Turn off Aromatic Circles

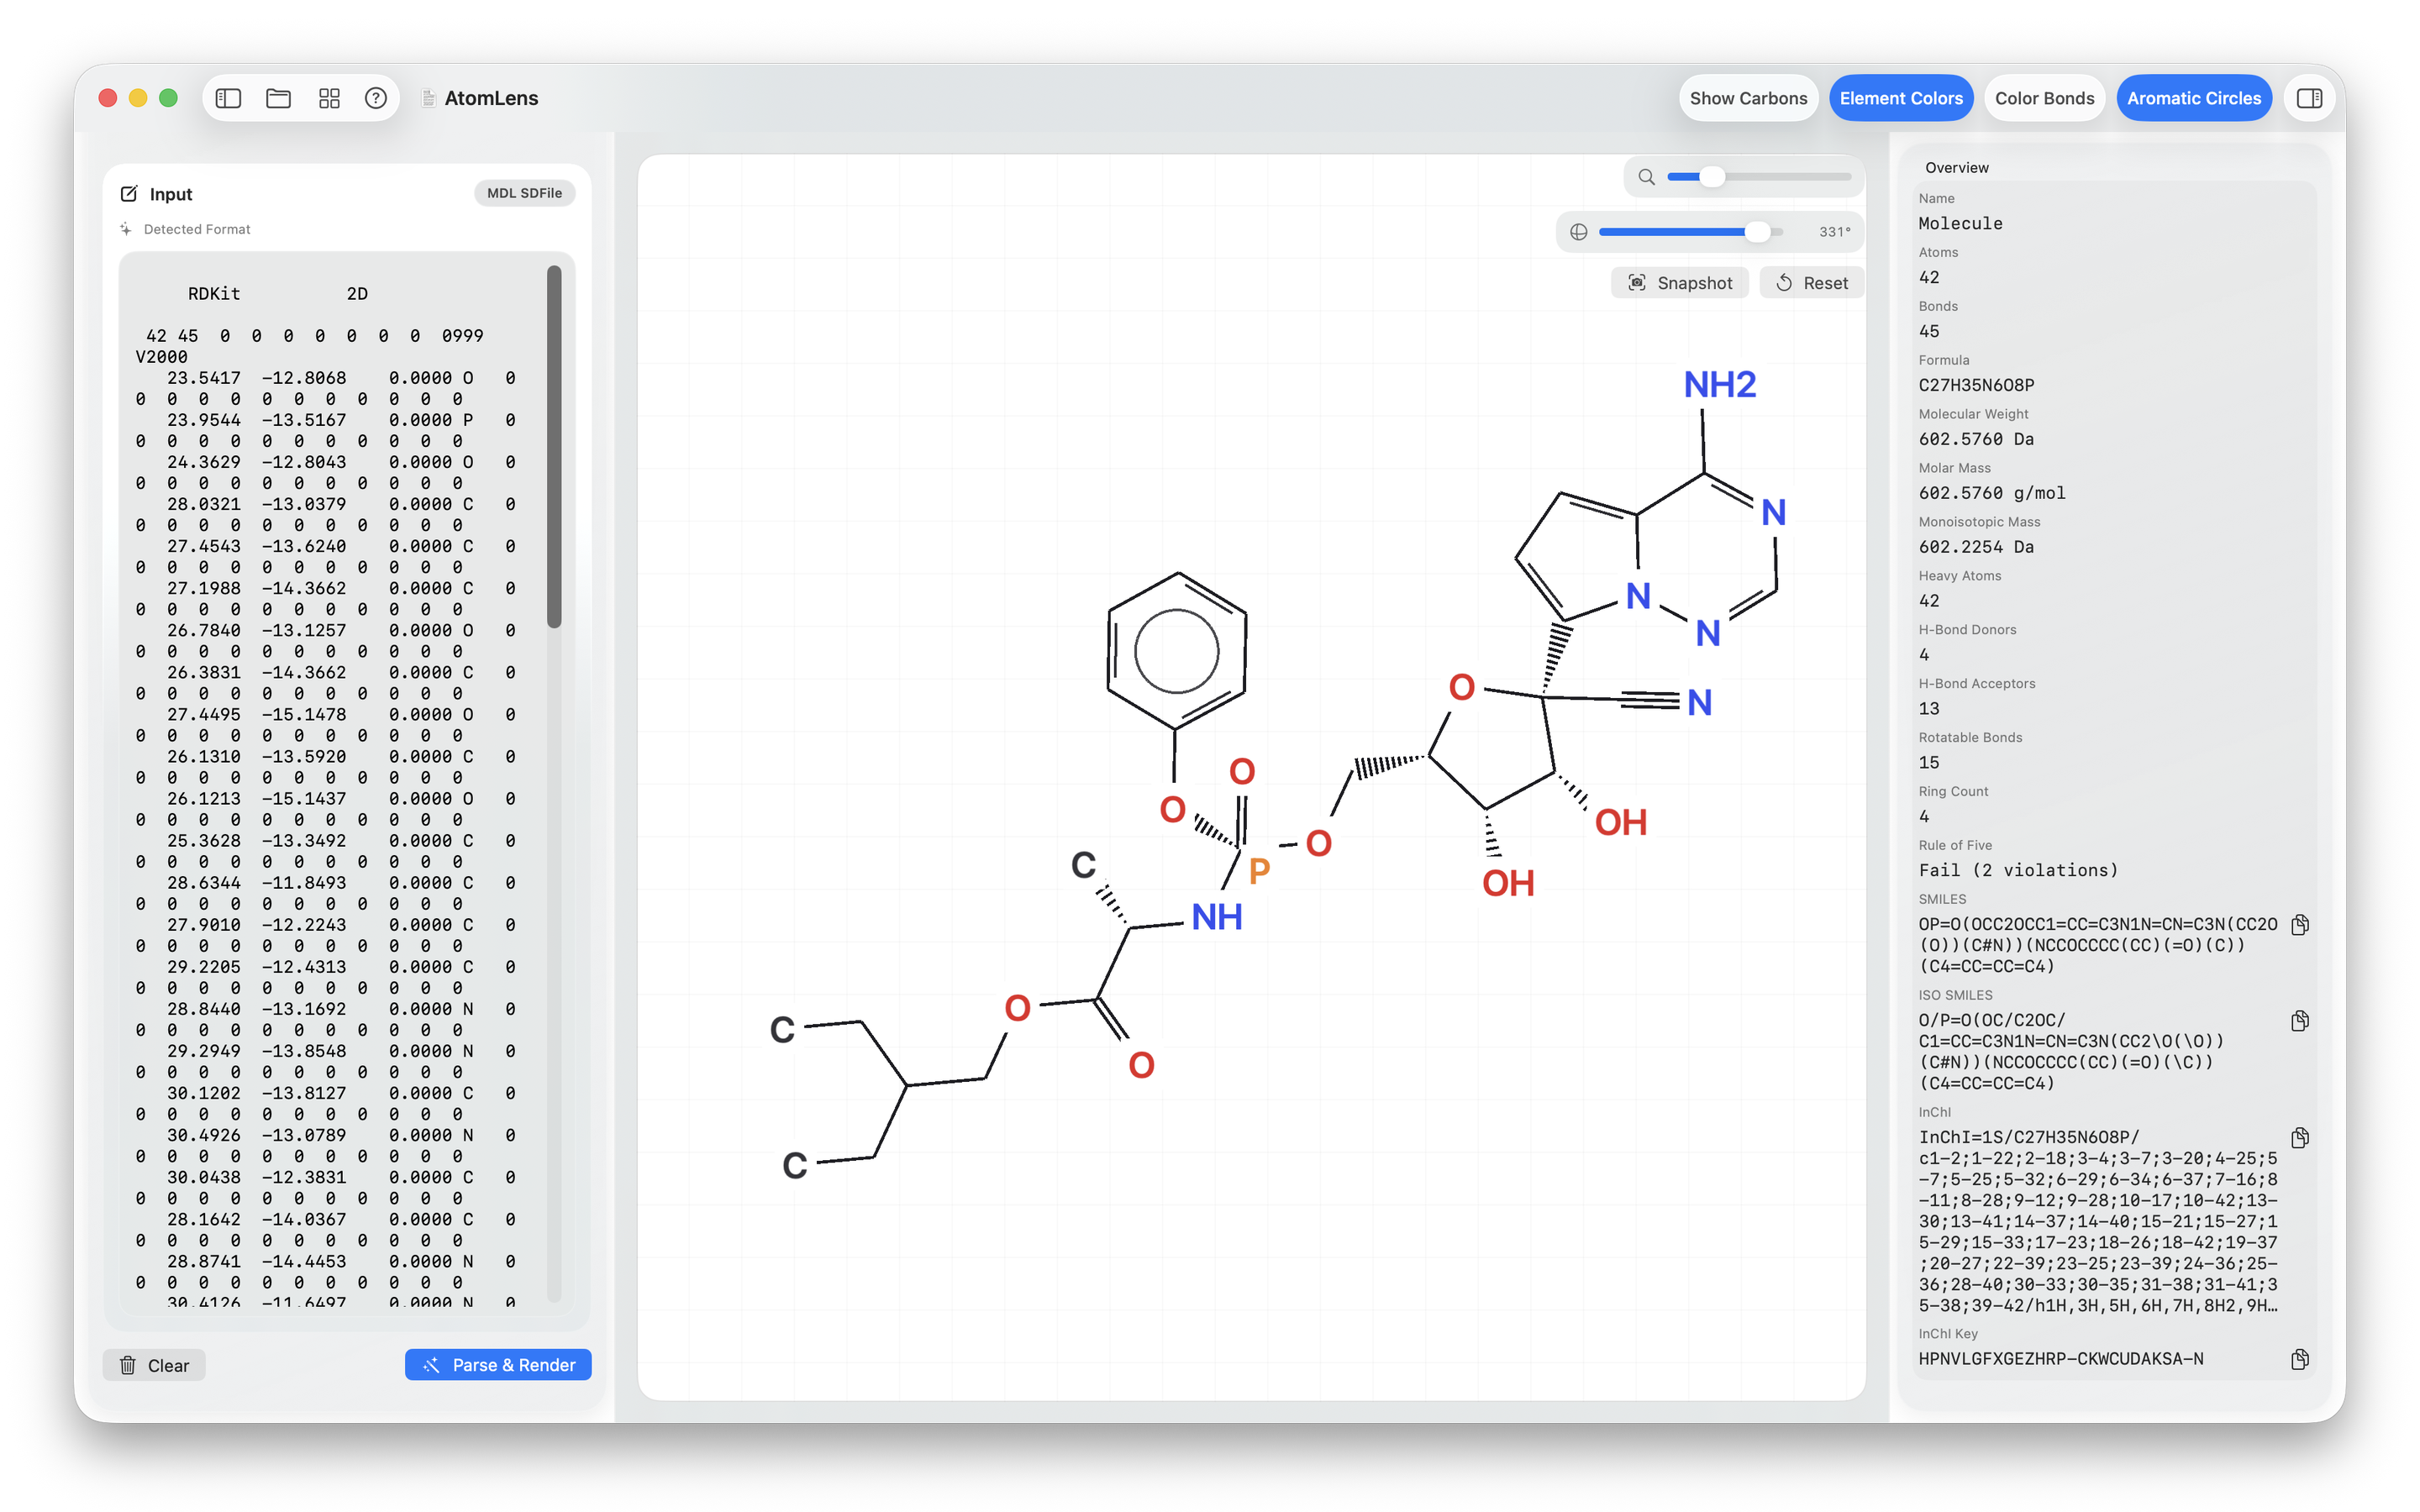point(2193,98)
